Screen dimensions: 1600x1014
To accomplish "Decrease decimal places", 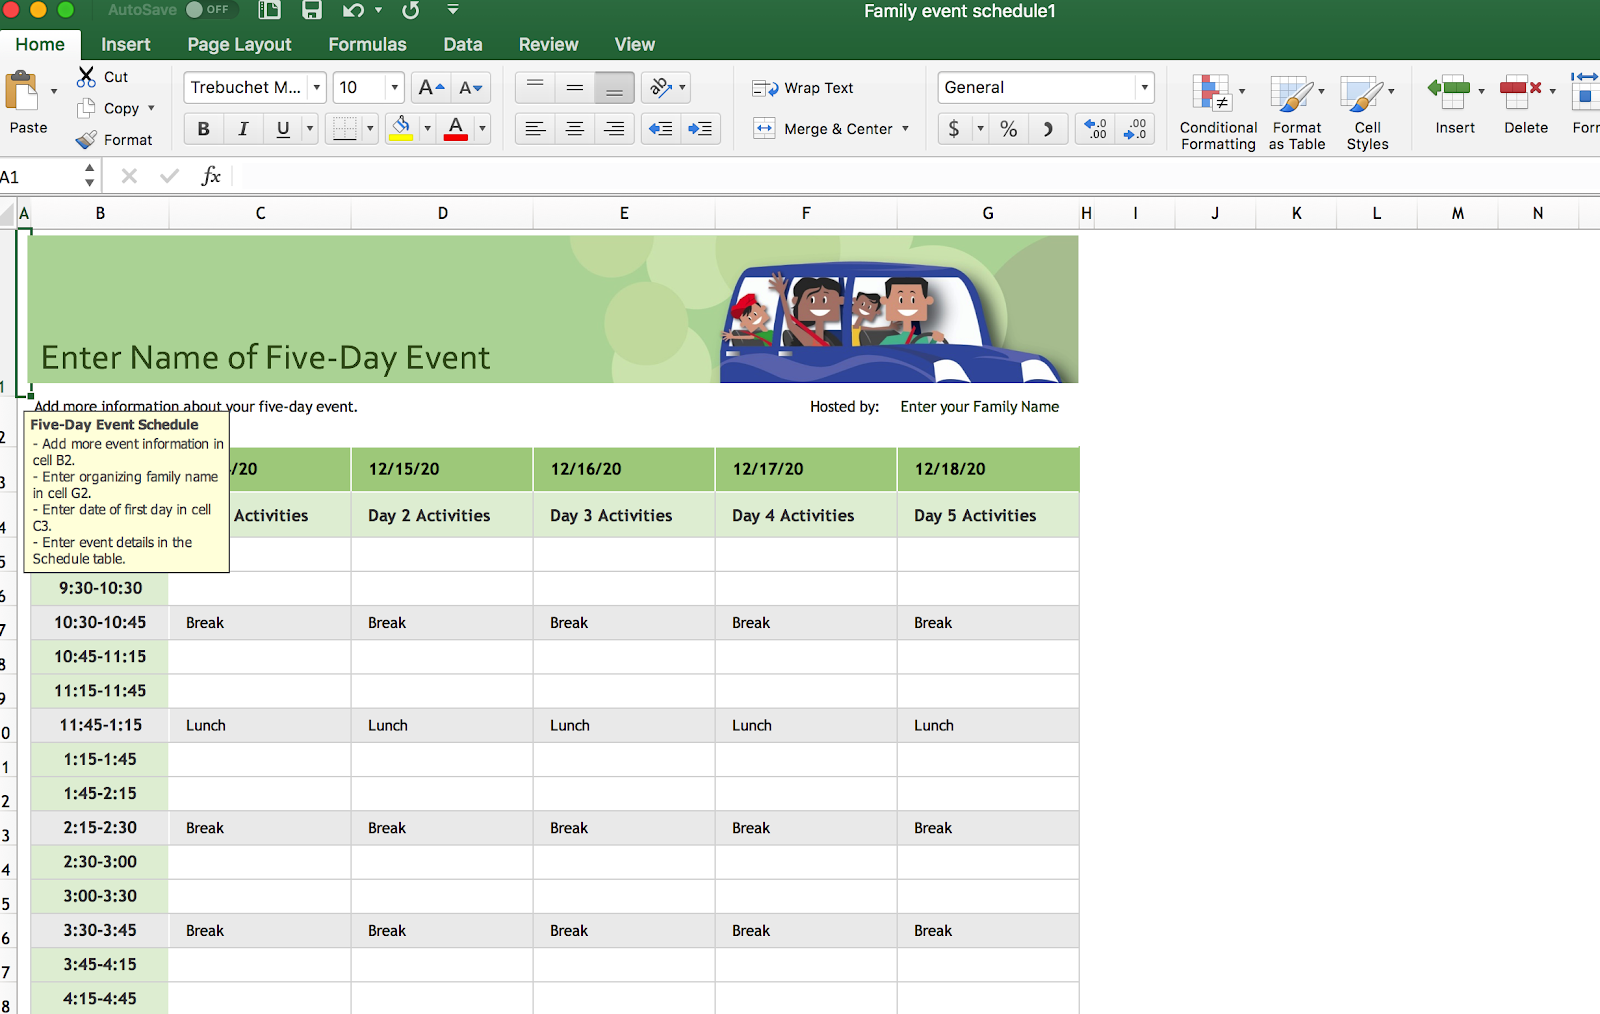I will click(x=1135, y=129).
